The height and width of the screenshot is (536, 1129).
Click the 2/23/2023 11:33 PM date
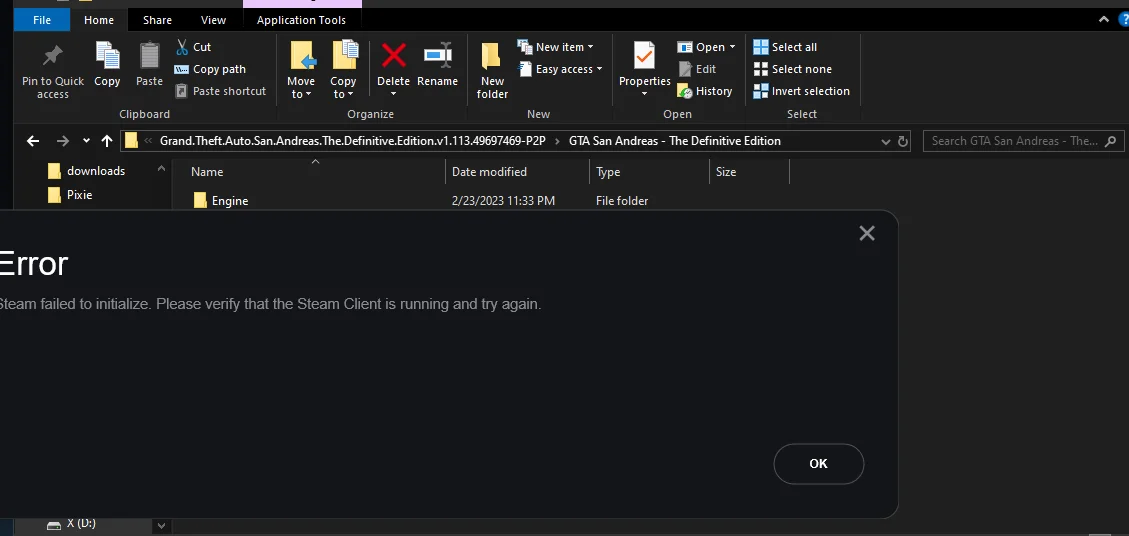point(503,201)
